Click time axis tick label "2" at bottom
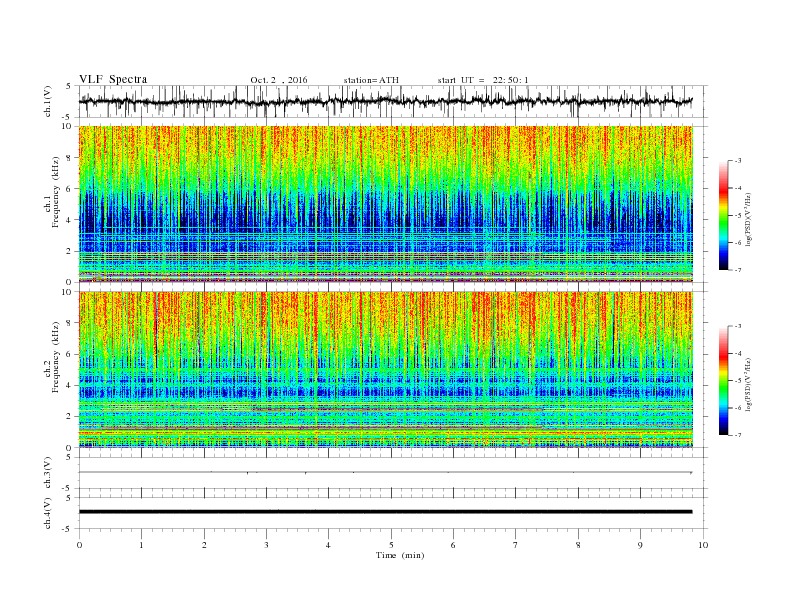This screenshot has height=612, width=792. pos(204,545)
